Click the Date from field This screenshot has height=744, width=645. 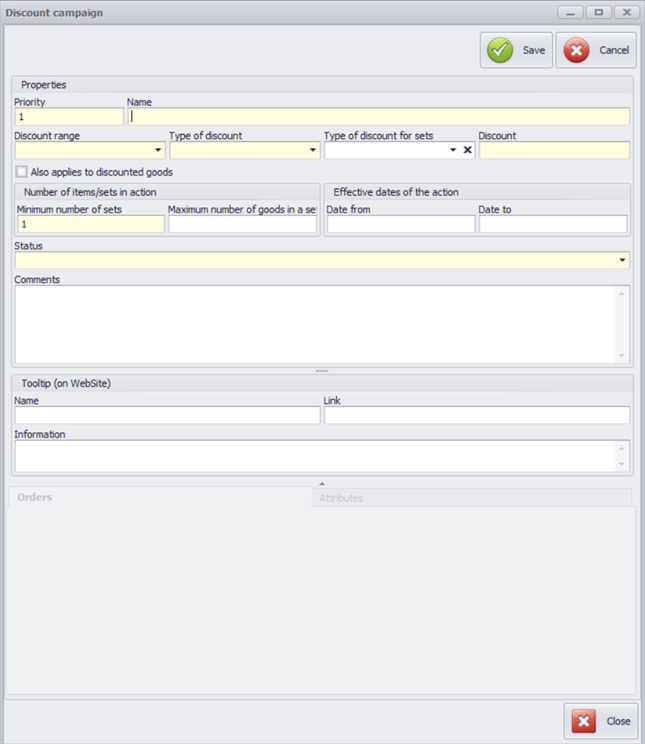click(401, 224)
